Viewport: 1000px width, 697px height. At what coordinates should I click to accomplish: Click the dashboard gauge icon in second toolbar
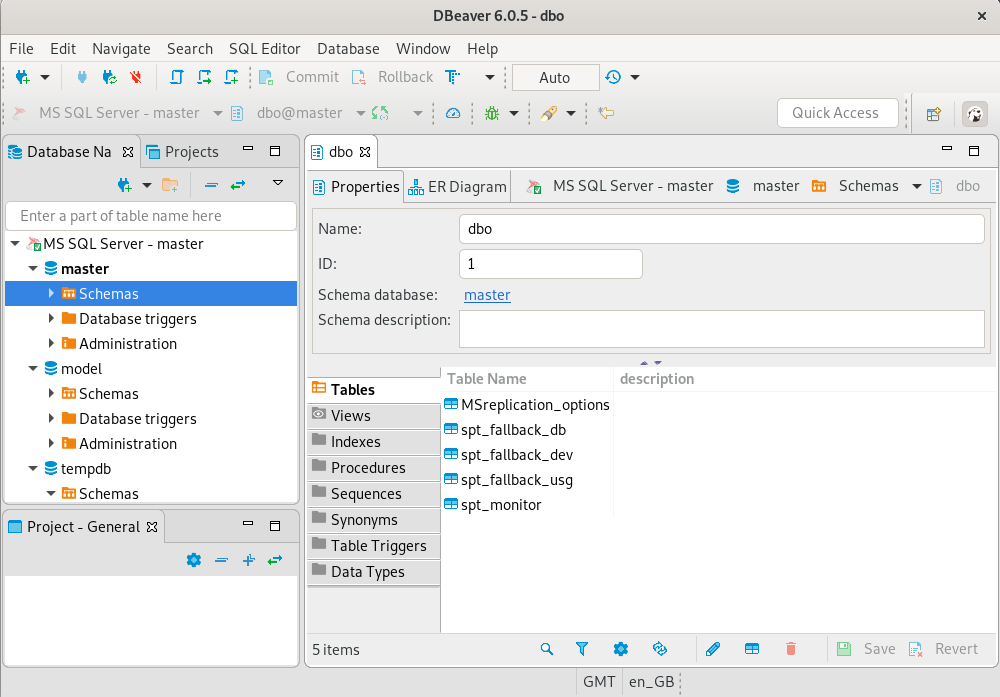point(453,113)
